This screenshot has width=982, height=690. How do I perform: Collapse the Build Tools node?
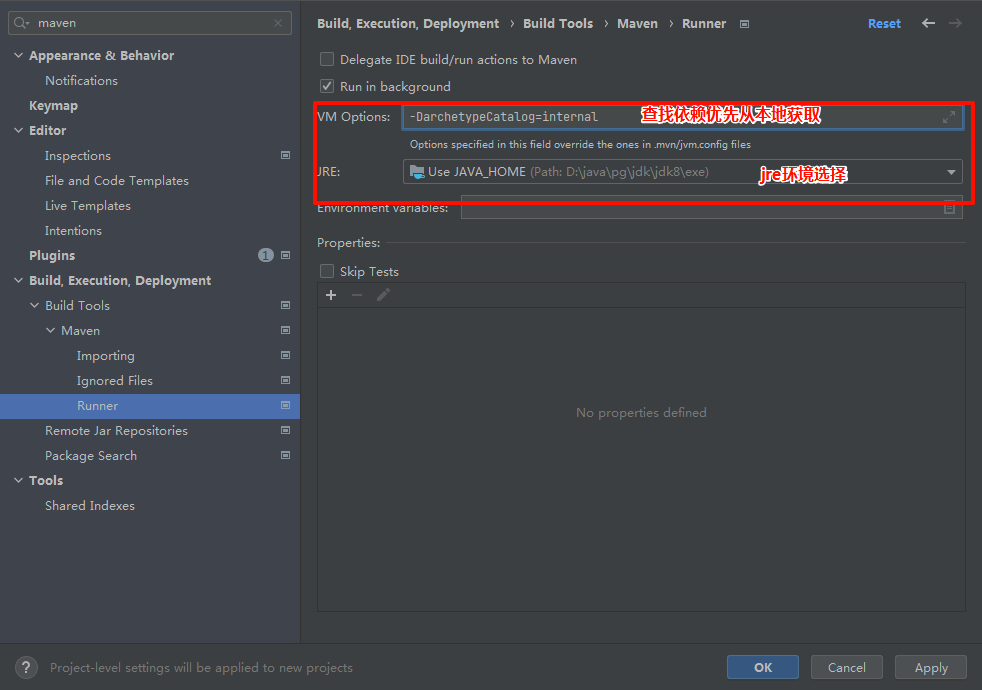34,306
